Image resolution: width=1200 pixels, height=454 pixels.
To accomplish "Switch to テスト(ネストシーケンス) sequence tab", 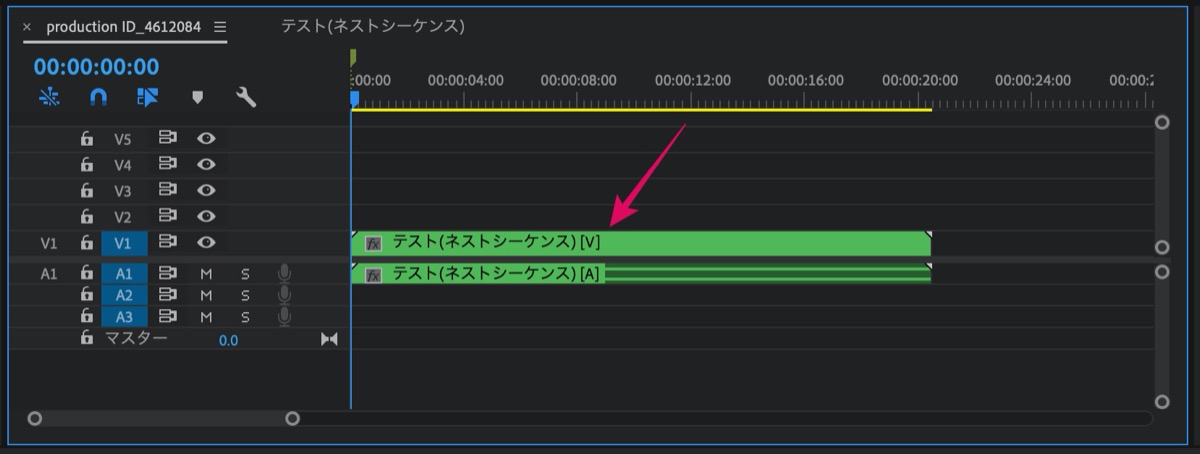I will [x=373, y=27].
